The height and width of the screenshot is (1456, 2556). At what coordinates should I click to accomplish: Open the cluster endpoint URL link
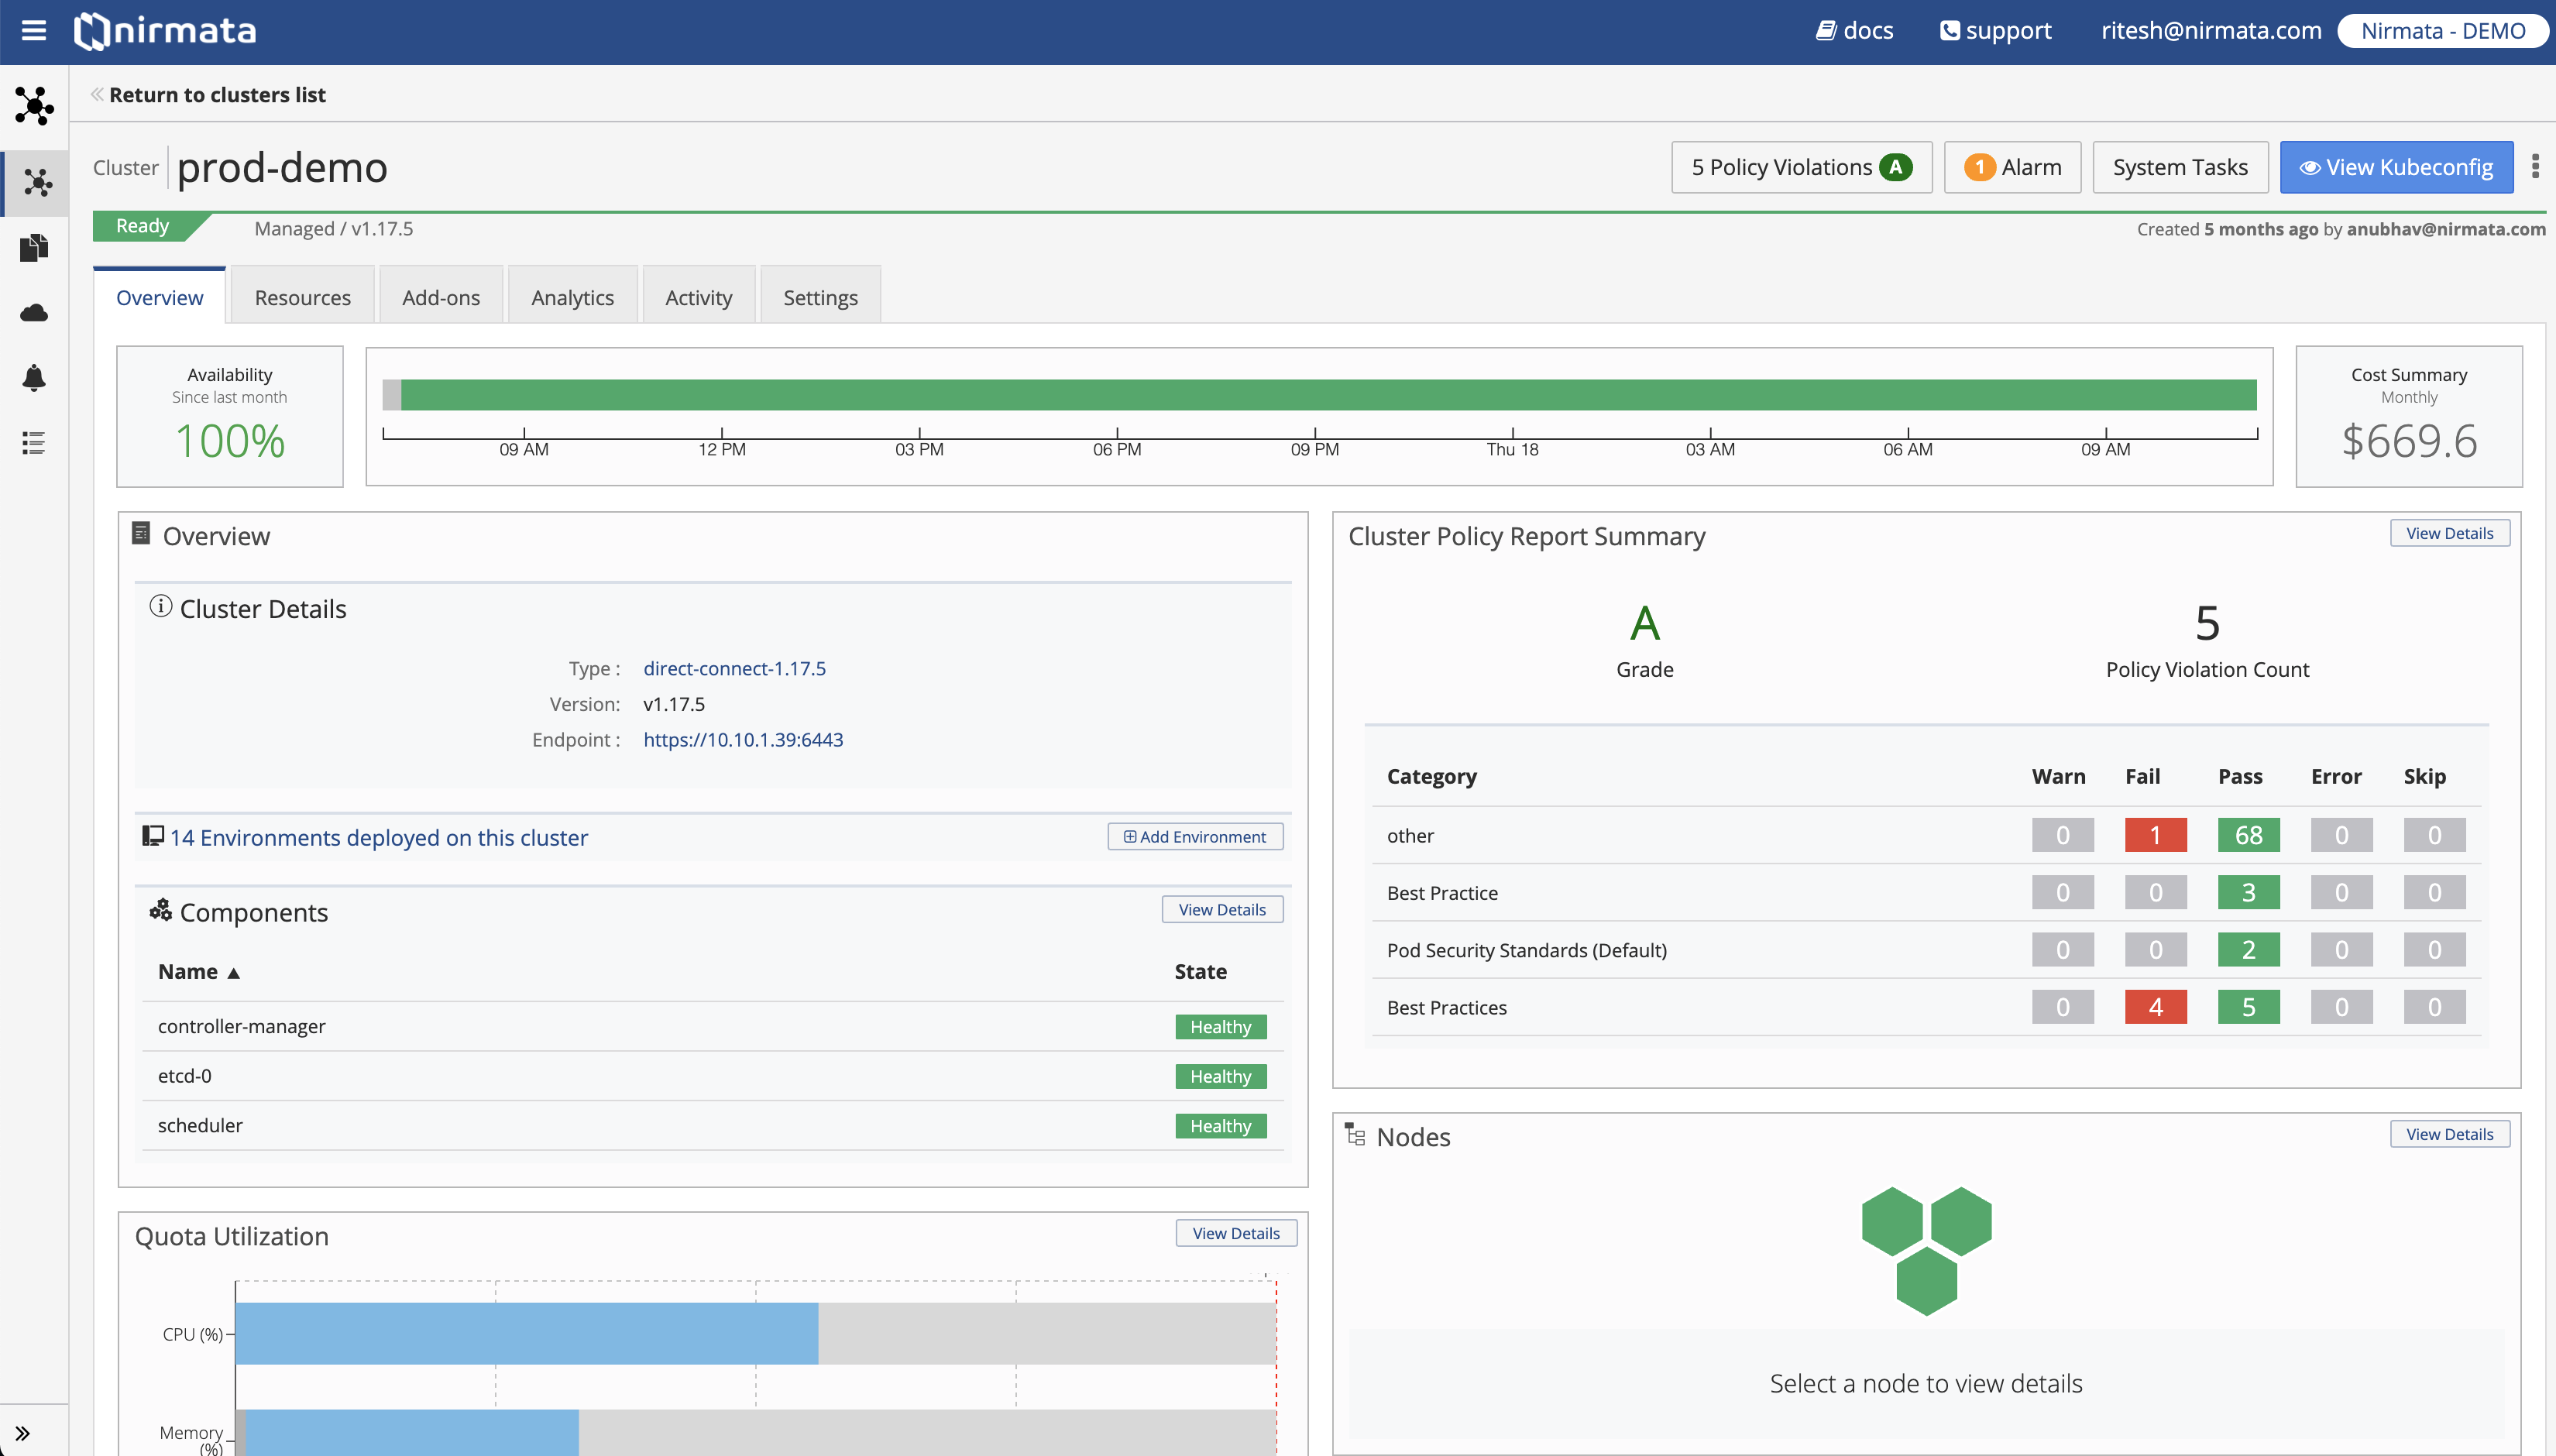pyautogui.click(x=743, y=739)
